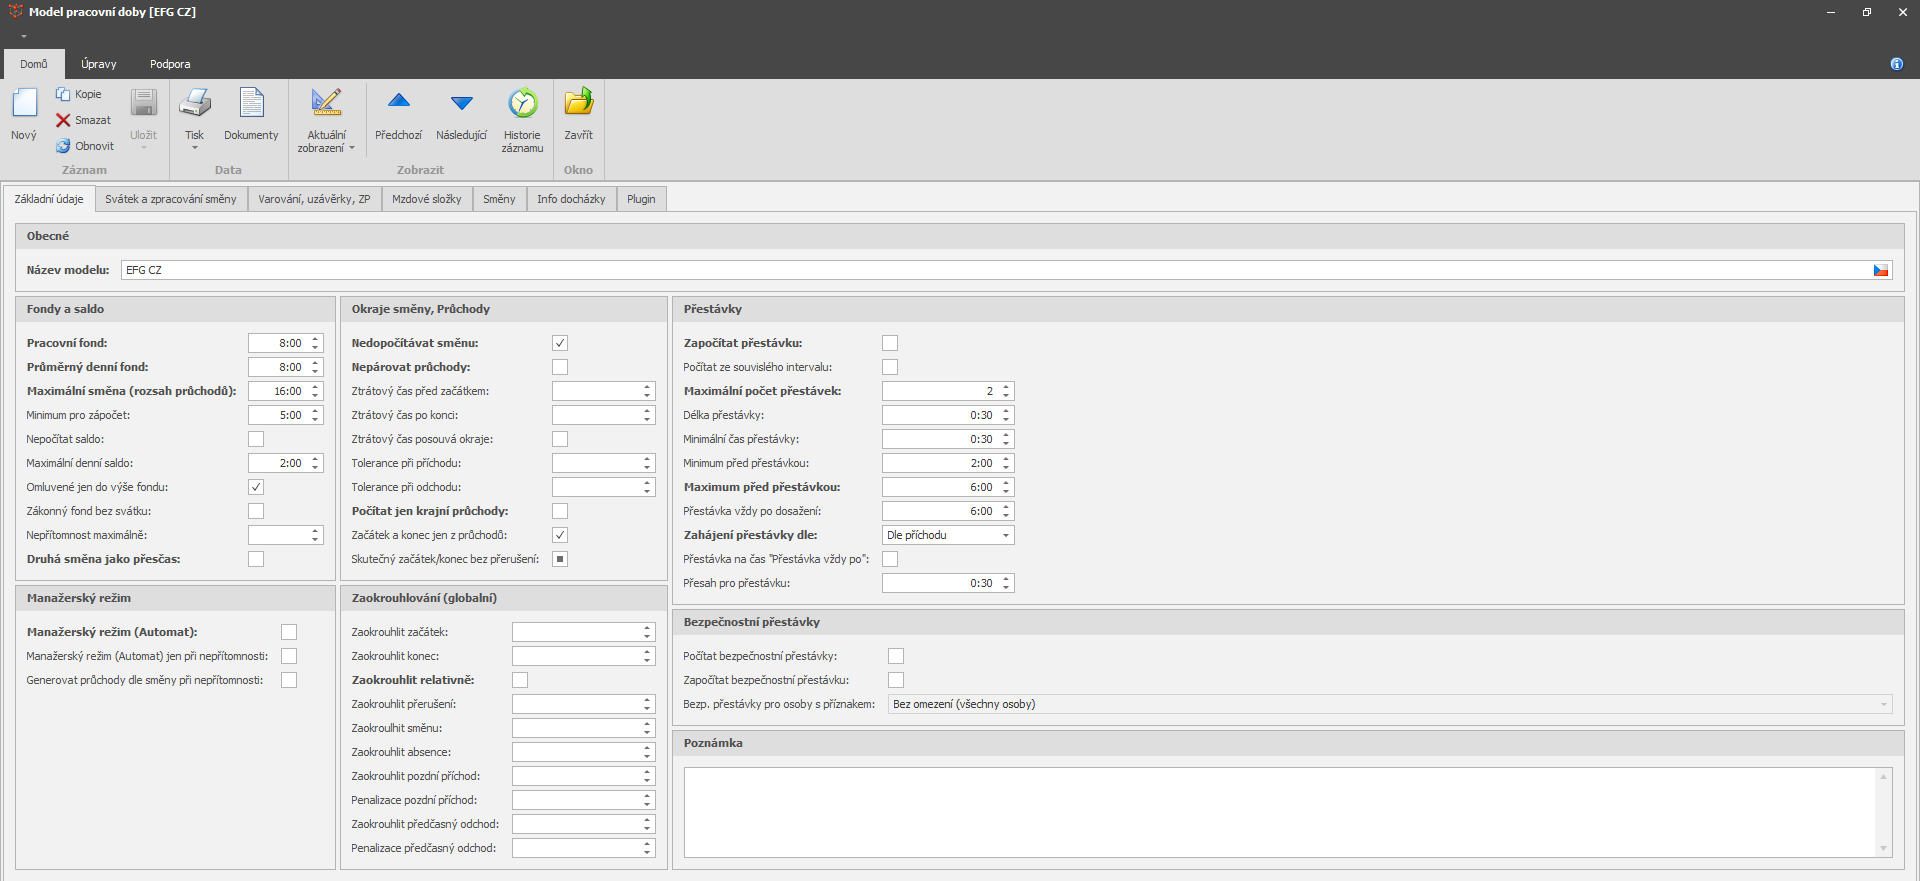
Task: Click Maximální denní saldo spinner
Action: point(315,463)
